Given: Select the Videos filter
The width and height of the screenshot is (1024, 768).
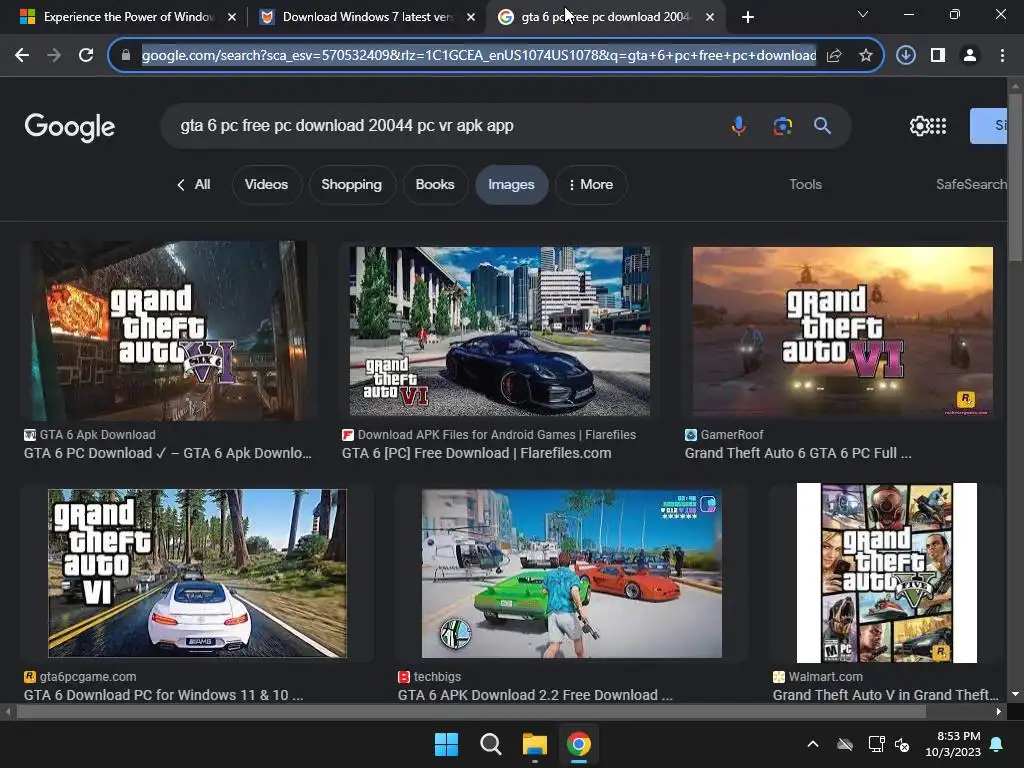Looking at the screenshot, I should click(266, 185).
